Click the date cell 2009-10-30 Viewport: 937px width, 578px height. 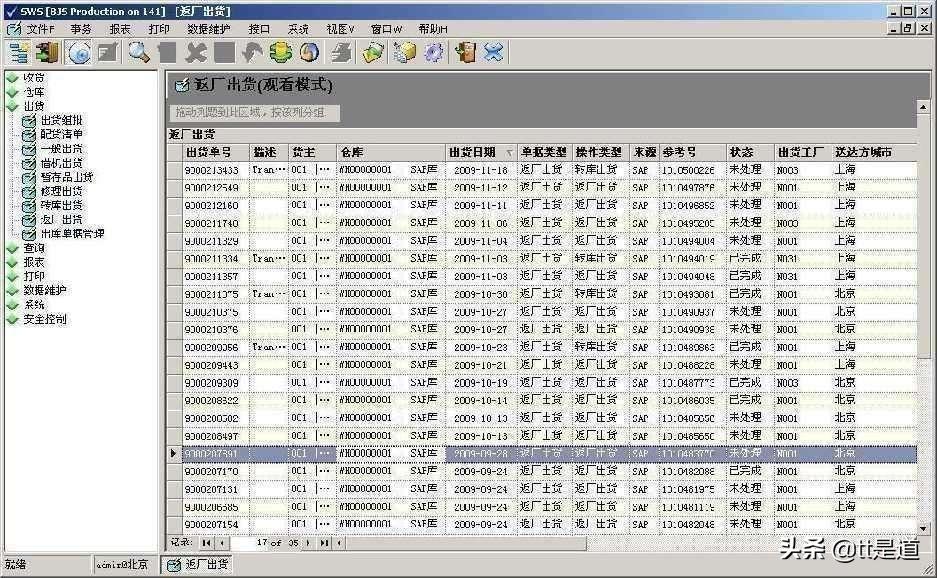point(480,294)
